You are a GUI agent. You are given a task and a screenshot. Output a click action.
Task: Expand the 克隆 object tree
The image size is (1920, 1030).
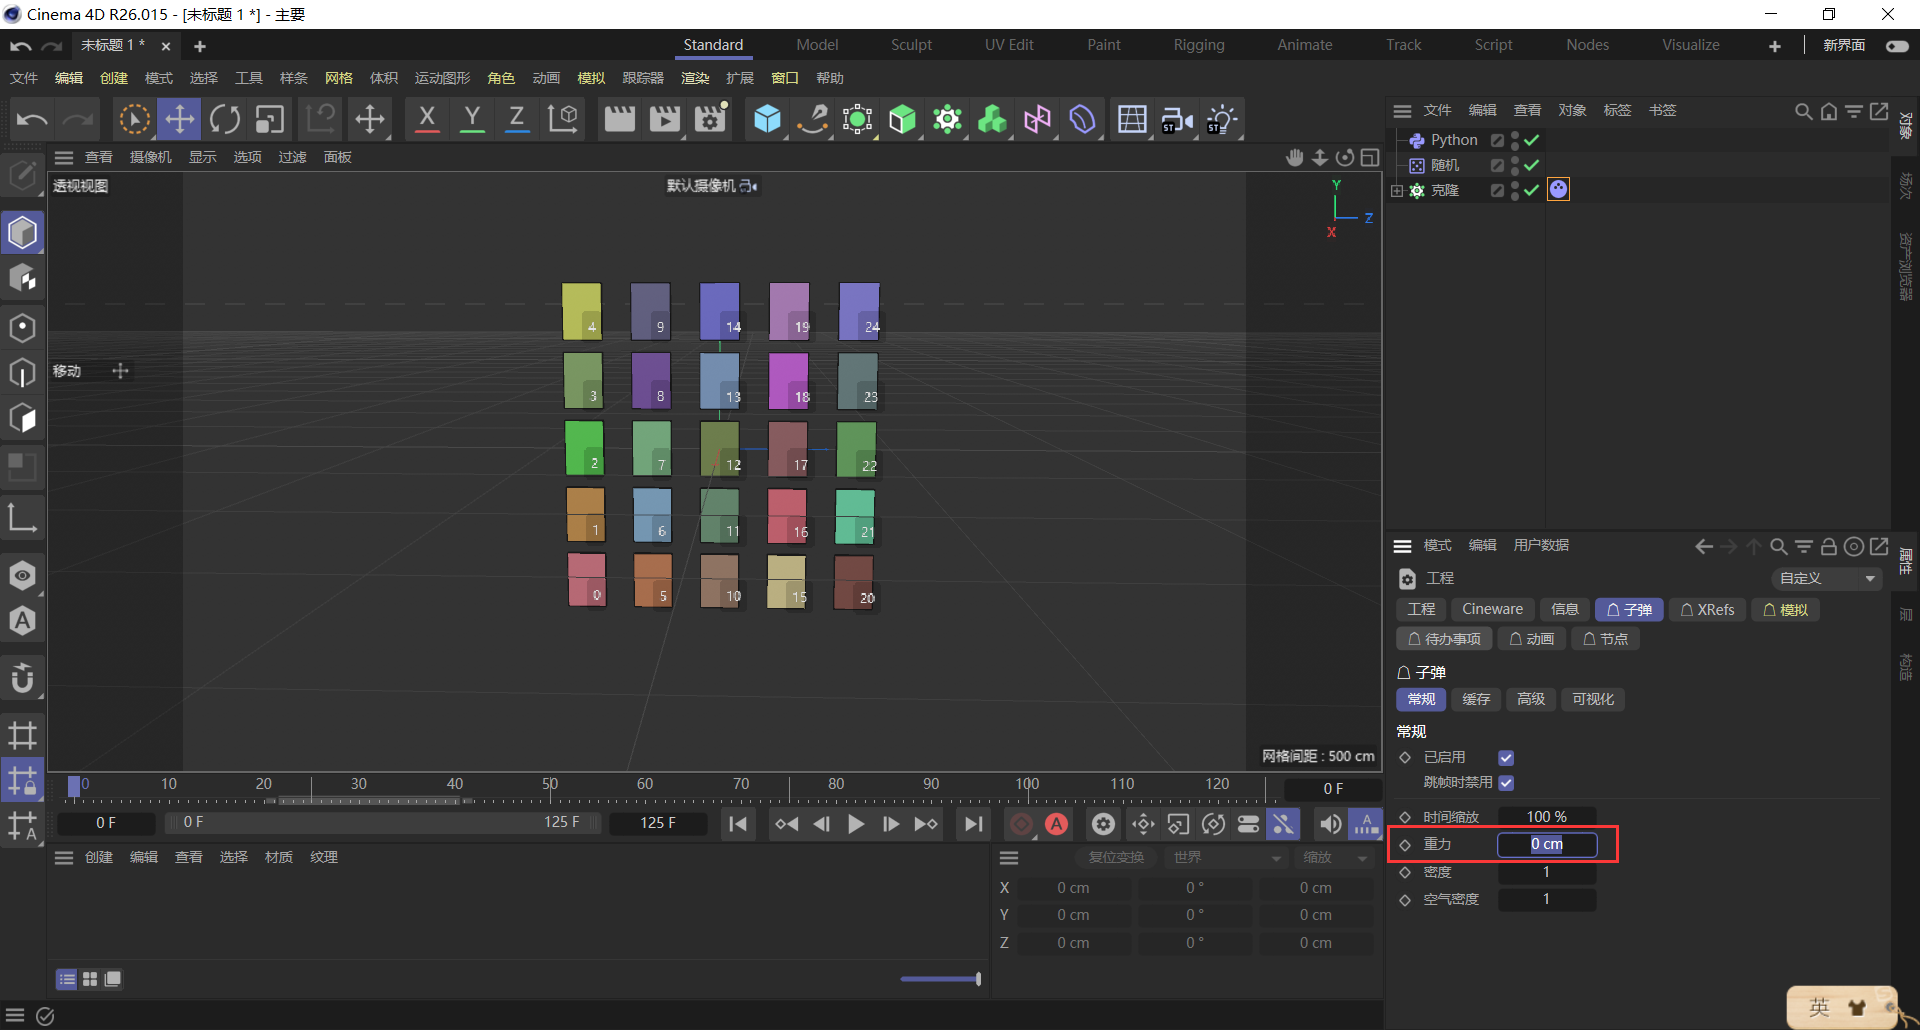pyautogui.click(x=1397, y=190)
